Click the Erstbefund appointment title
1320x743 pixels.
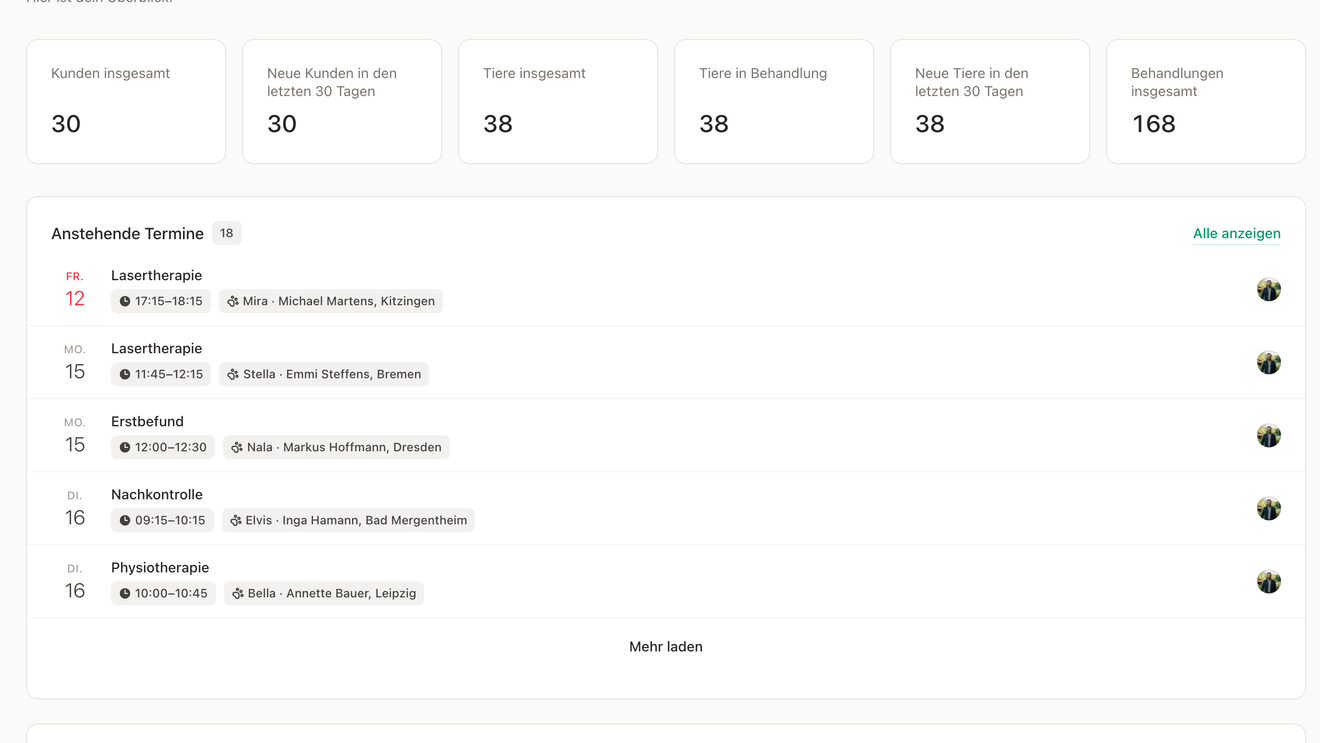(147, 422)
